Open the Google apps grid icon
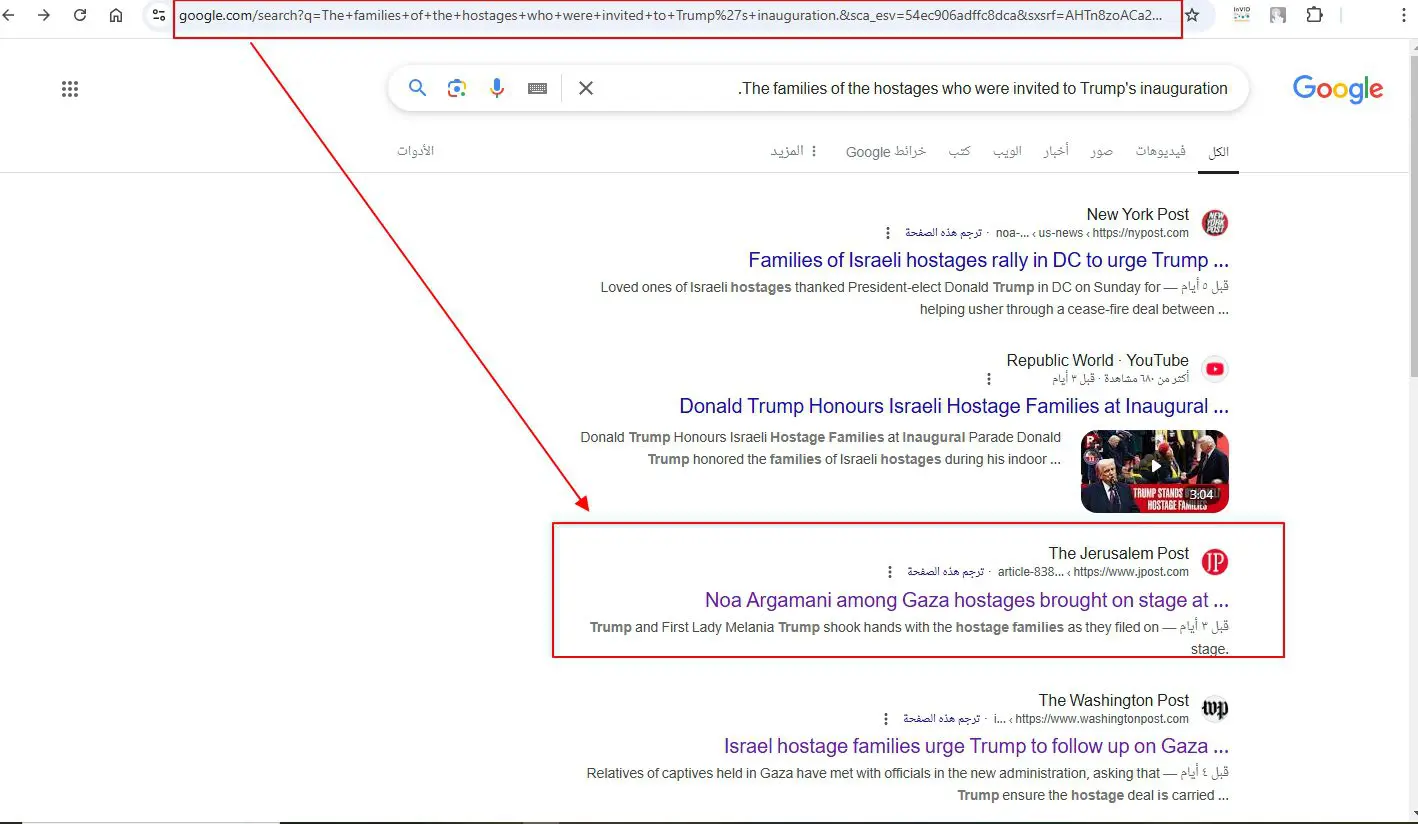Screen dimensions: 1418x824 [x=70, y=89]
